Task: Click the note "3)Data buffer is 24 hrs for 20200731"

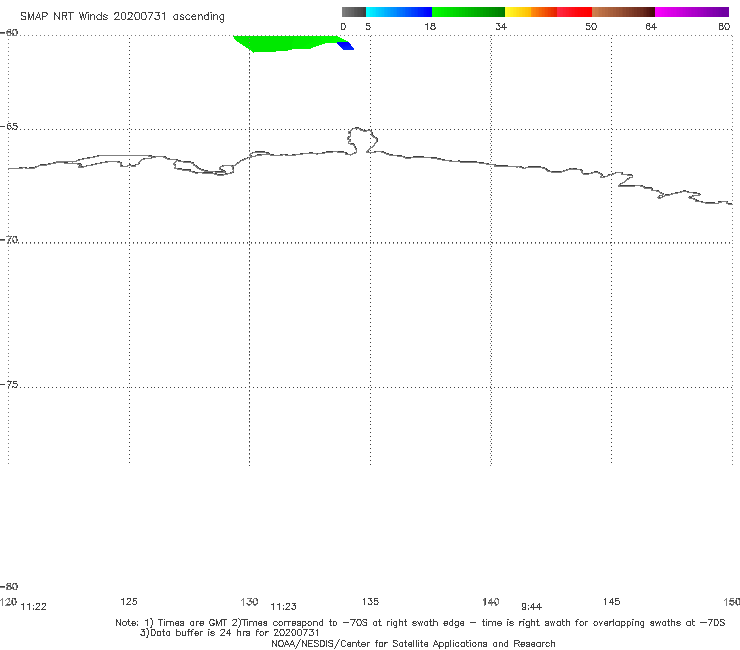Action: (229, 633)
